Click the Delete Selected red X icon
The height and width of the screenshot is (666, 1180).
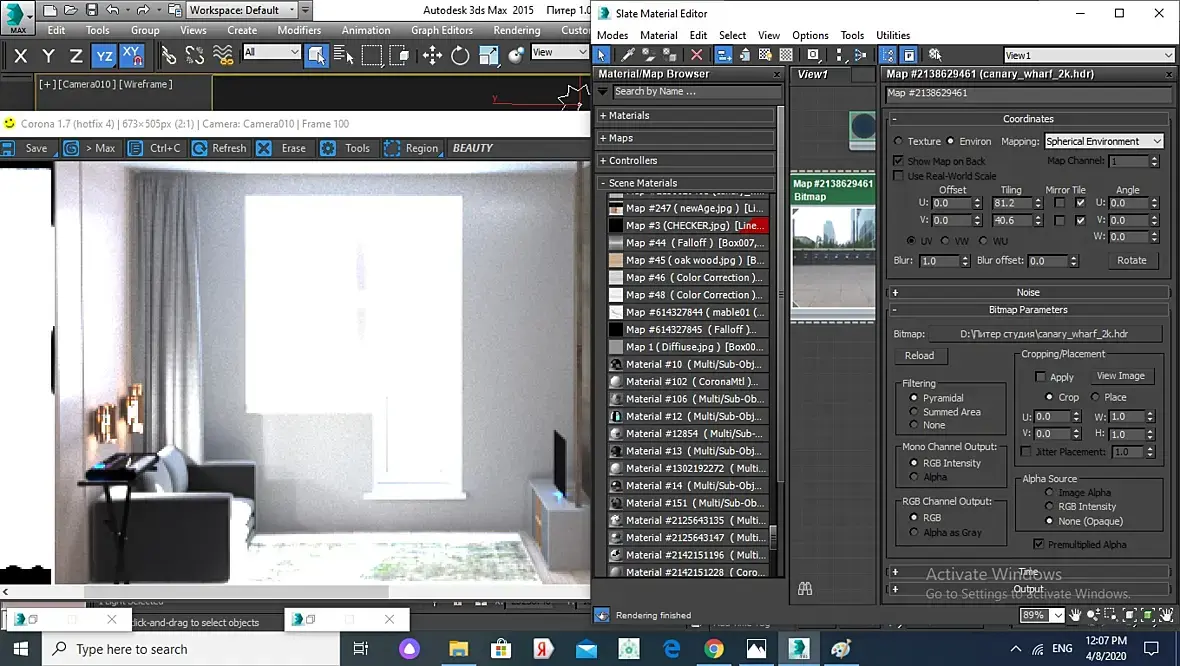point(697,55)
